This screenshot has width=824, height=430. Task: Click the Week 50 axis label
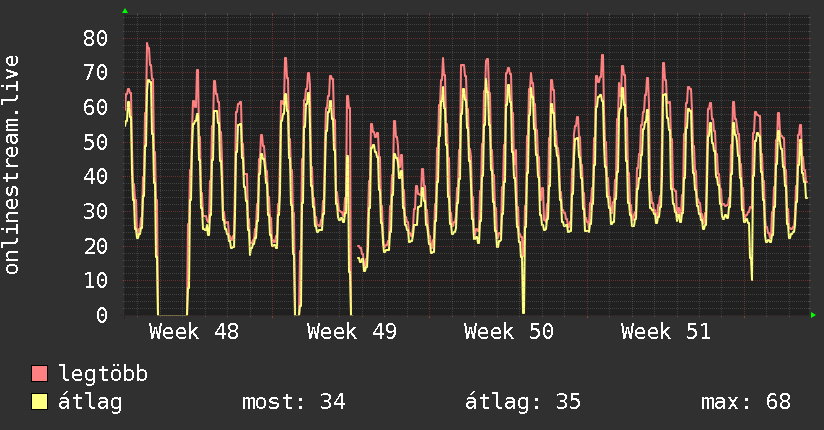click(509, 332)
